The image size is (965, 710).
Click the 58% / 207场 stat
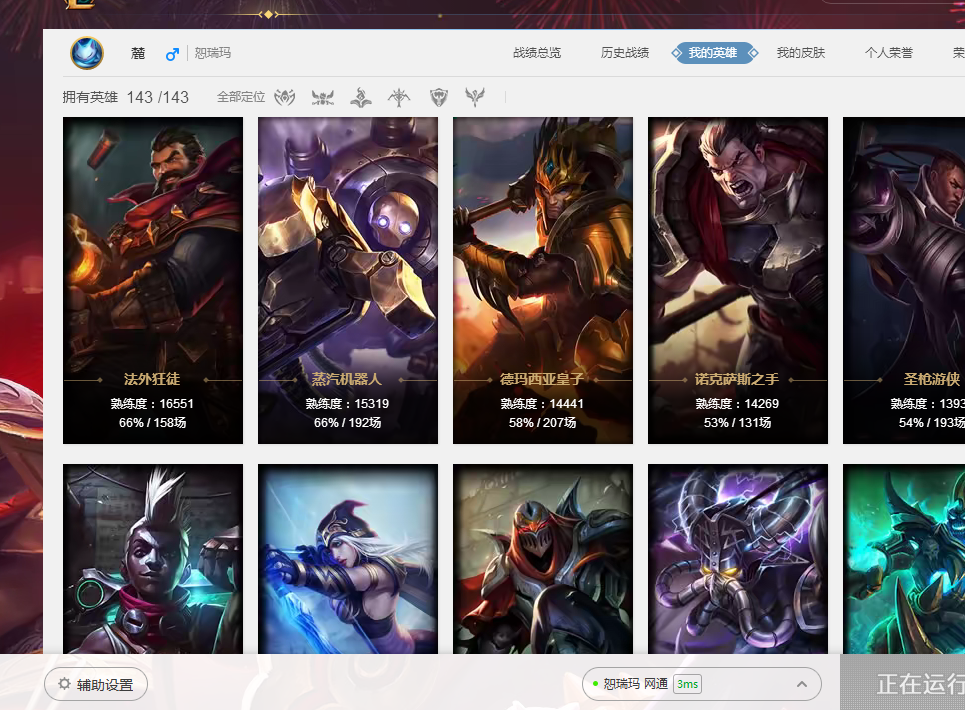point(542,423)
